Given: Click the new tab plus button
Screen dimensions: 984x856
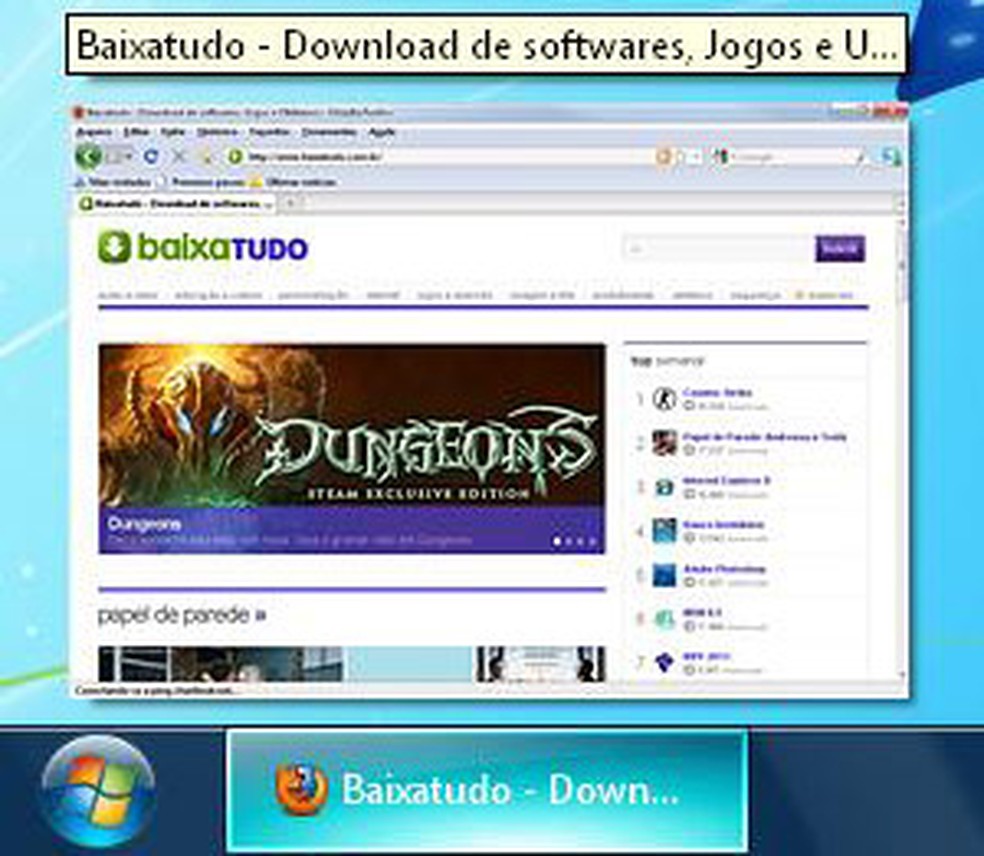Looking at the screenshot, I should pyautogui.click(x=291, y=203).
